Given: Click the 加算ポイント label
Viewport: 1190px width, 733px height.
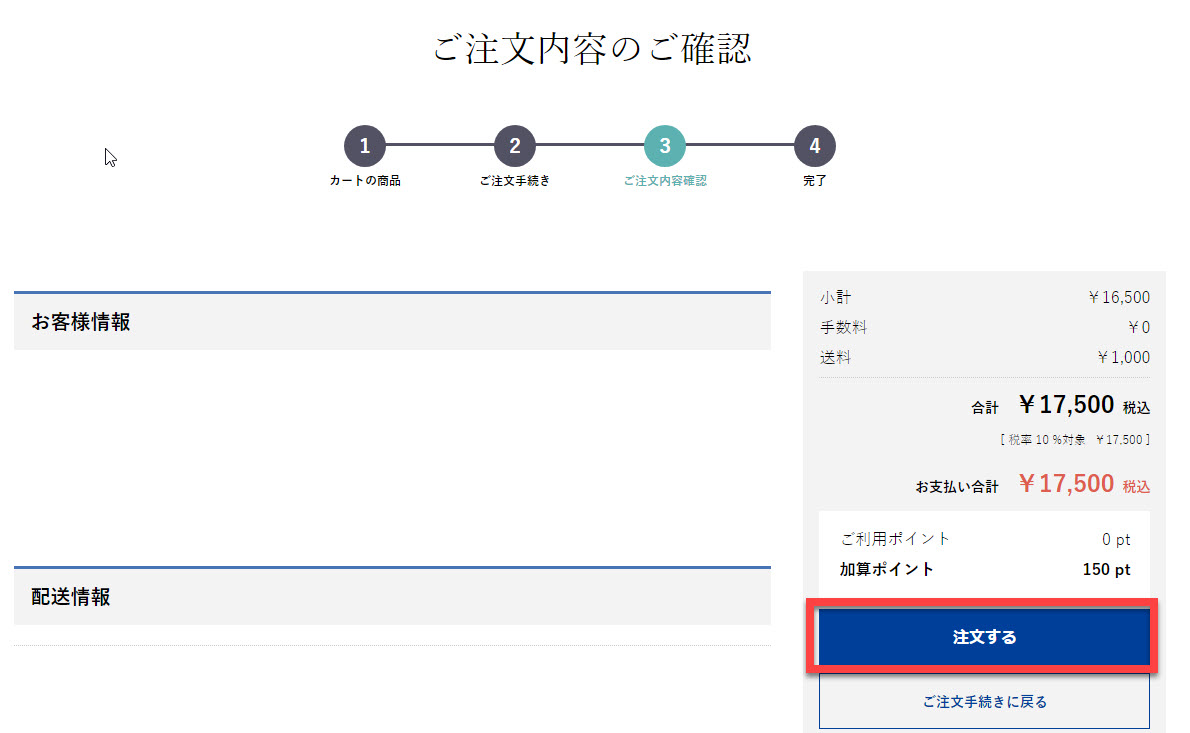Looking at the screenshot, I should [x=886, y=569].
